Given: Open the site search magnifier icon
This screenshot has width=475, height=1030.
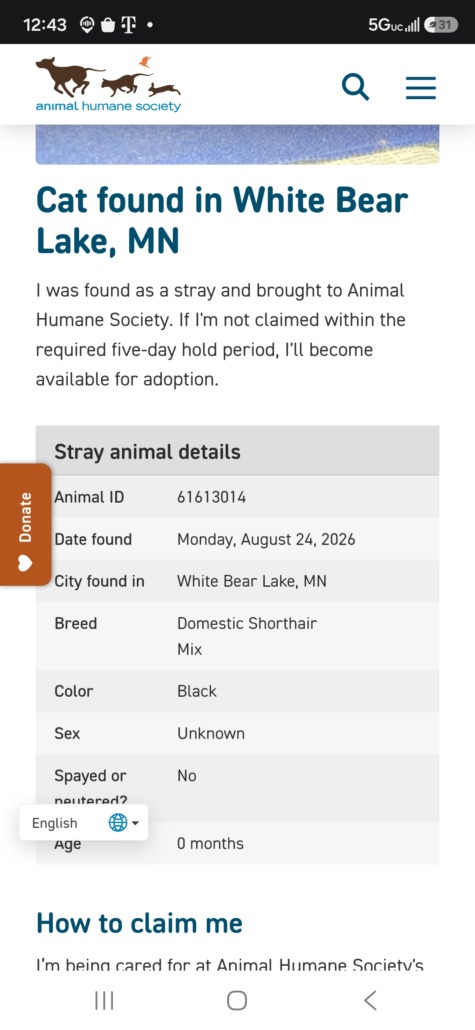Looking at the screenshot, I should (355, 87).
